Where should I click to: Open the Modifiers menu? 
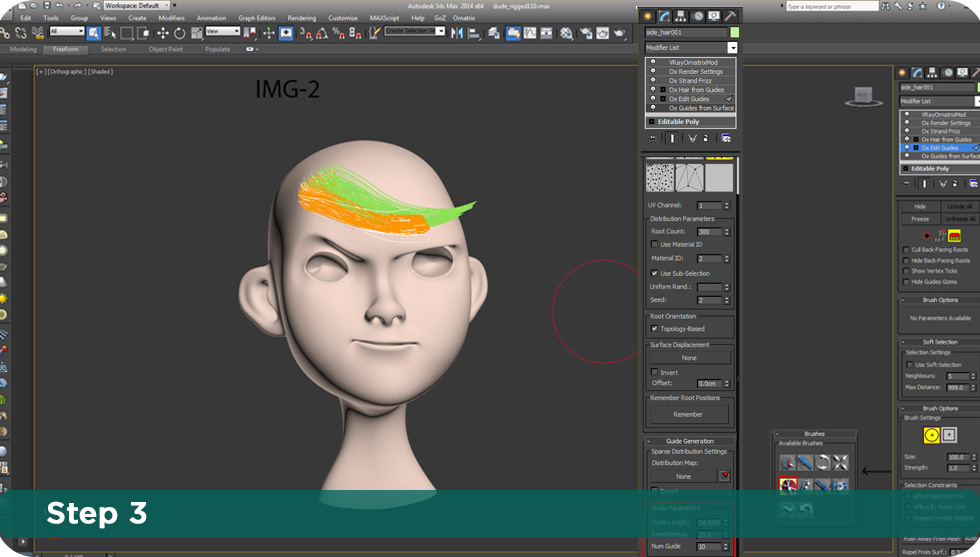(171, 18)
